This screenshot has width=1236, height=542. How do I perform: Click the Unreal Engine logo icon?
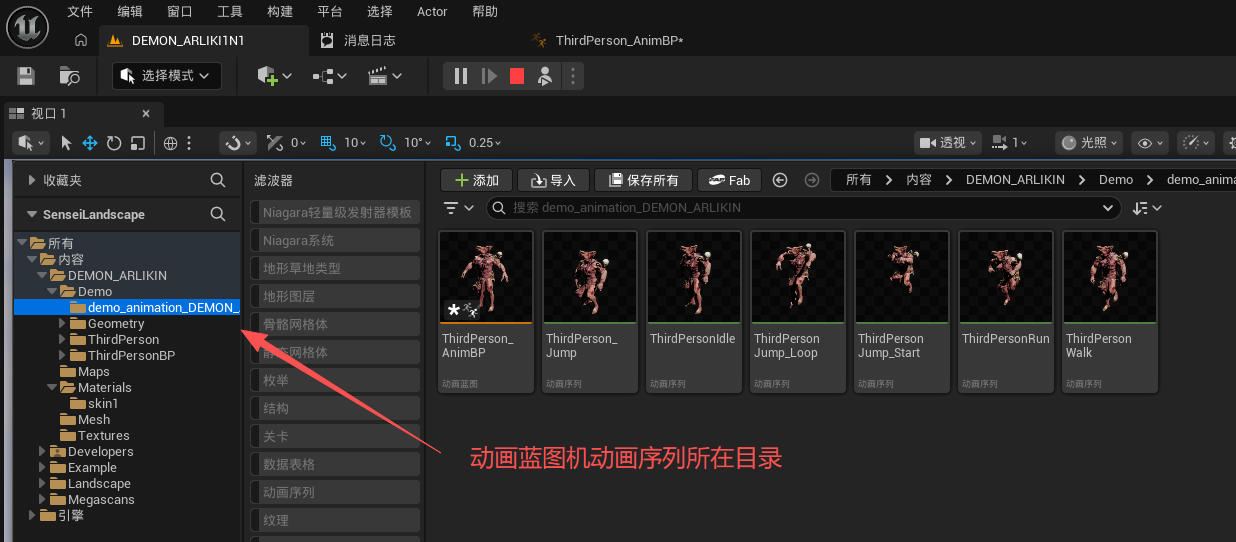tap(28, 26)
